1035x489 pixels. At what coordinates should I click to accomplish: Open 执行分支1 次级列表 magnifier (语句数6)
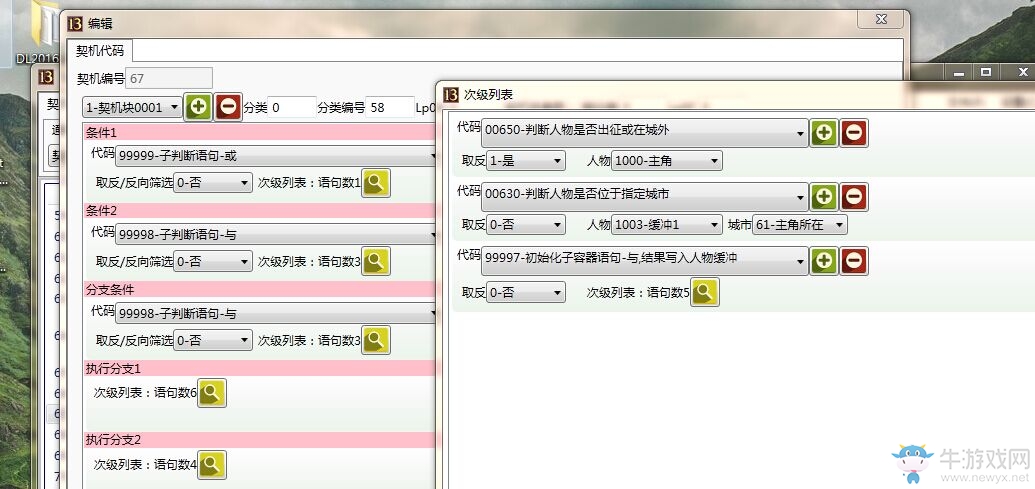212,393
